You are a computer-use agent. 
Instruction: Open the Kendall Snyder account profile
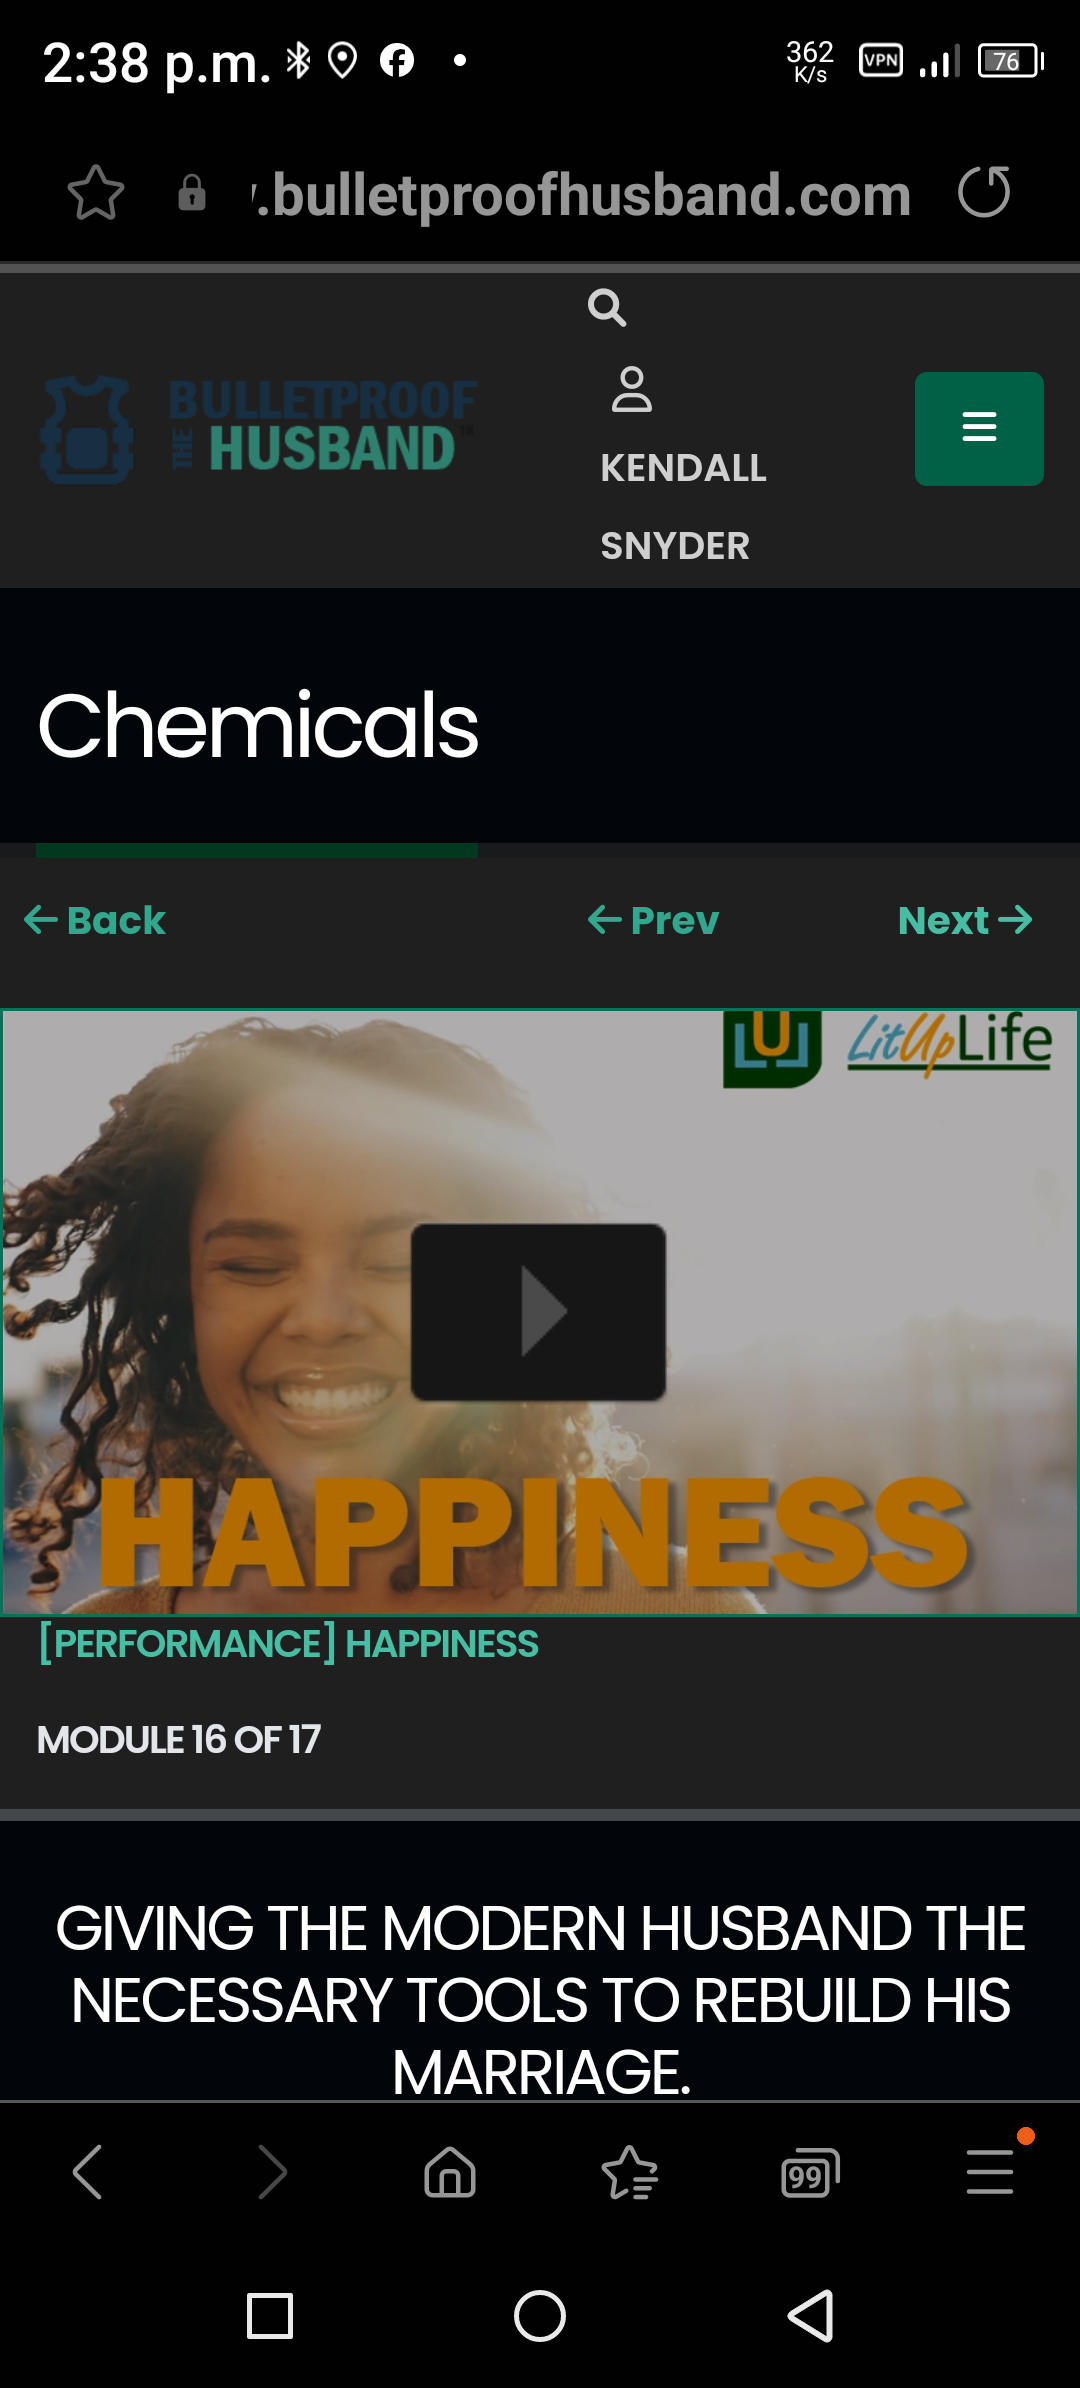tap(683, 466)
